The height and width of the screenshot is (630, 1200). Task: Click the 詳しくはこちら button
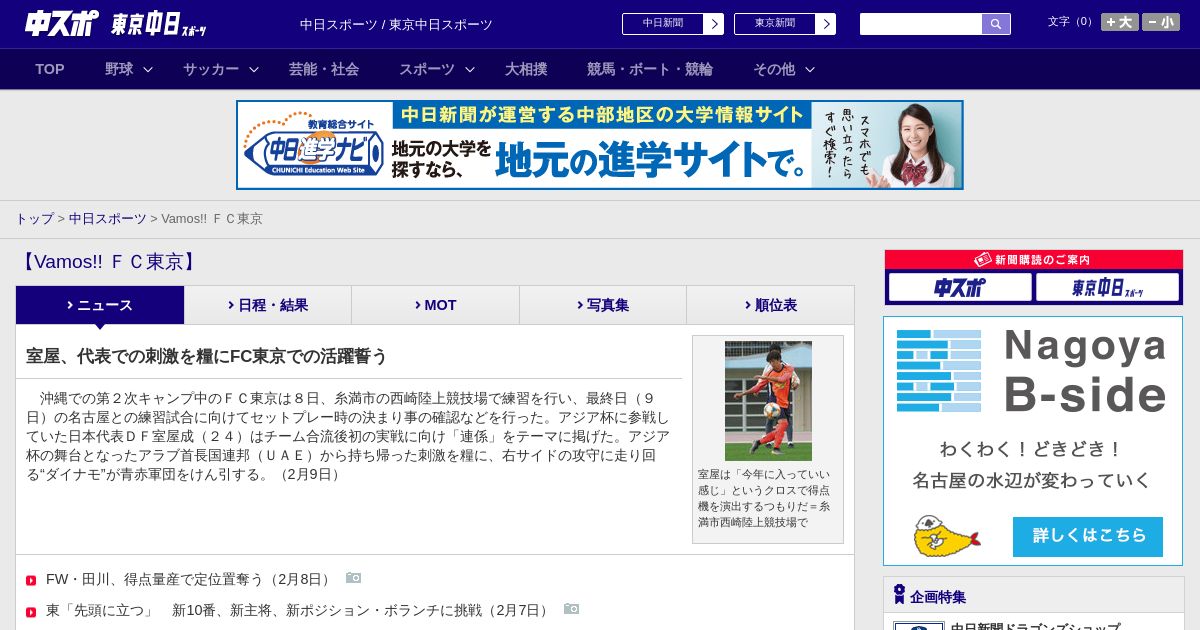pos(1088,536)
